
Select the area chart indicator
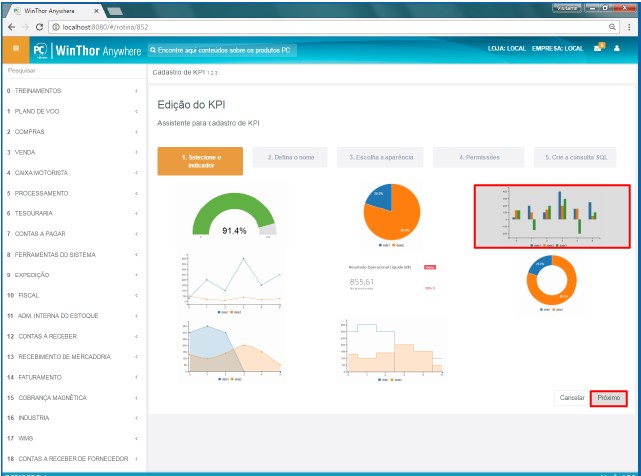(231, 351)
